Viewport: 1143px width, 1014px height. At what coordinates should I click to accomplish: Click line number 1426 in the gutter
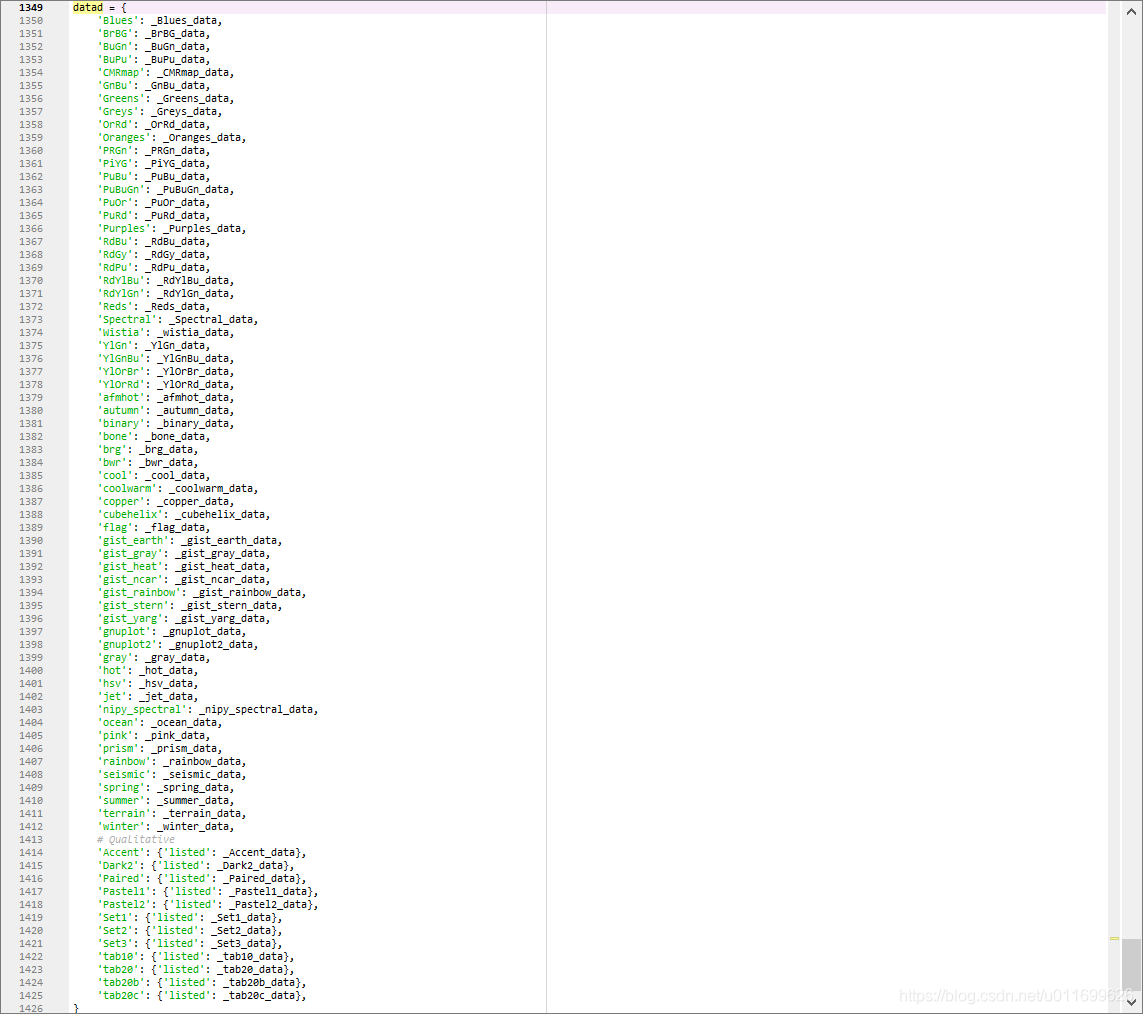tap(30, 1008)
